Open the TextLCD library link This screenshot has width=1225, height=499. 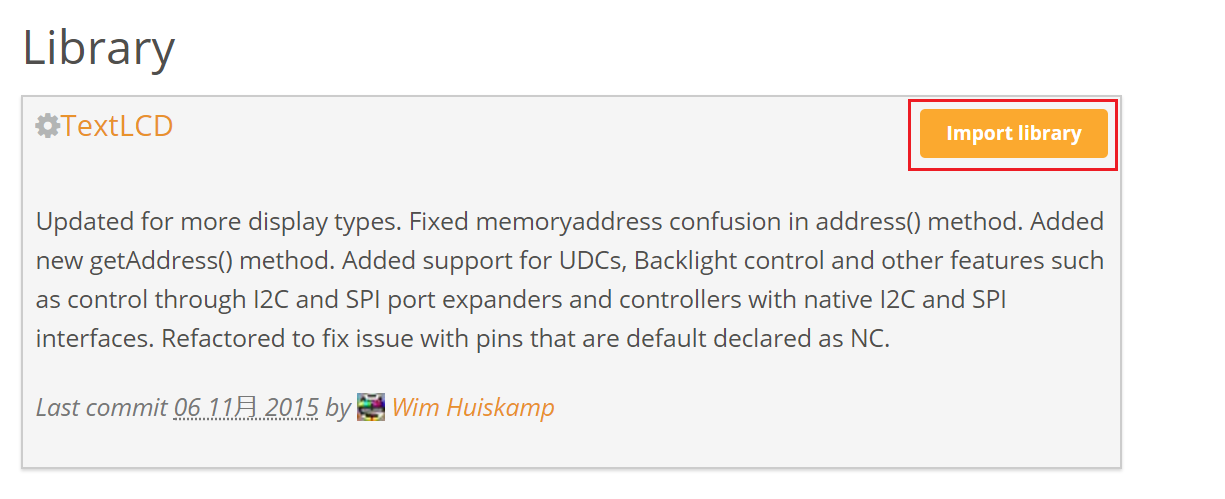117,125
